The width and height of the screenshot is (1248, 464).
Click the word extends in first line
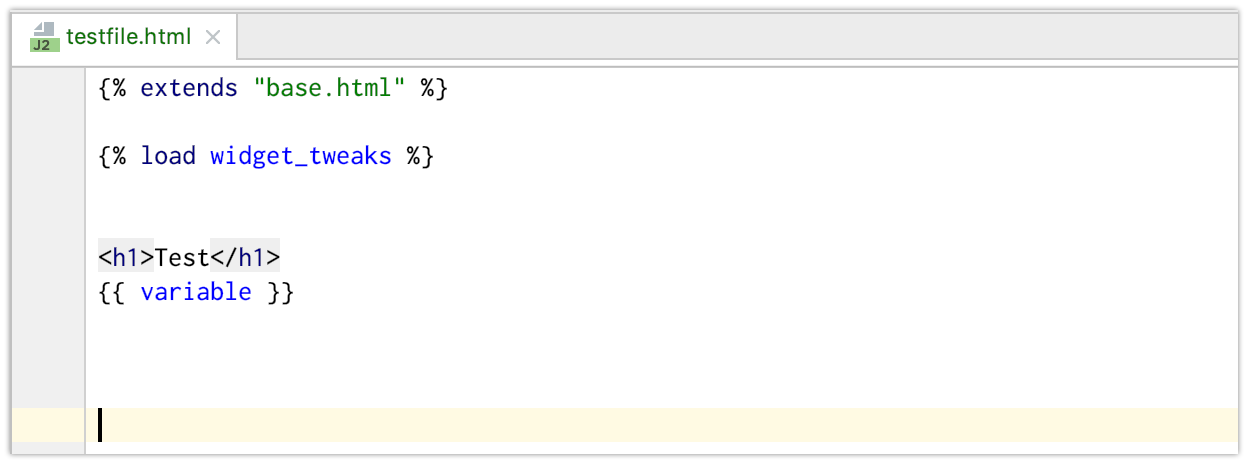(189, 88)
